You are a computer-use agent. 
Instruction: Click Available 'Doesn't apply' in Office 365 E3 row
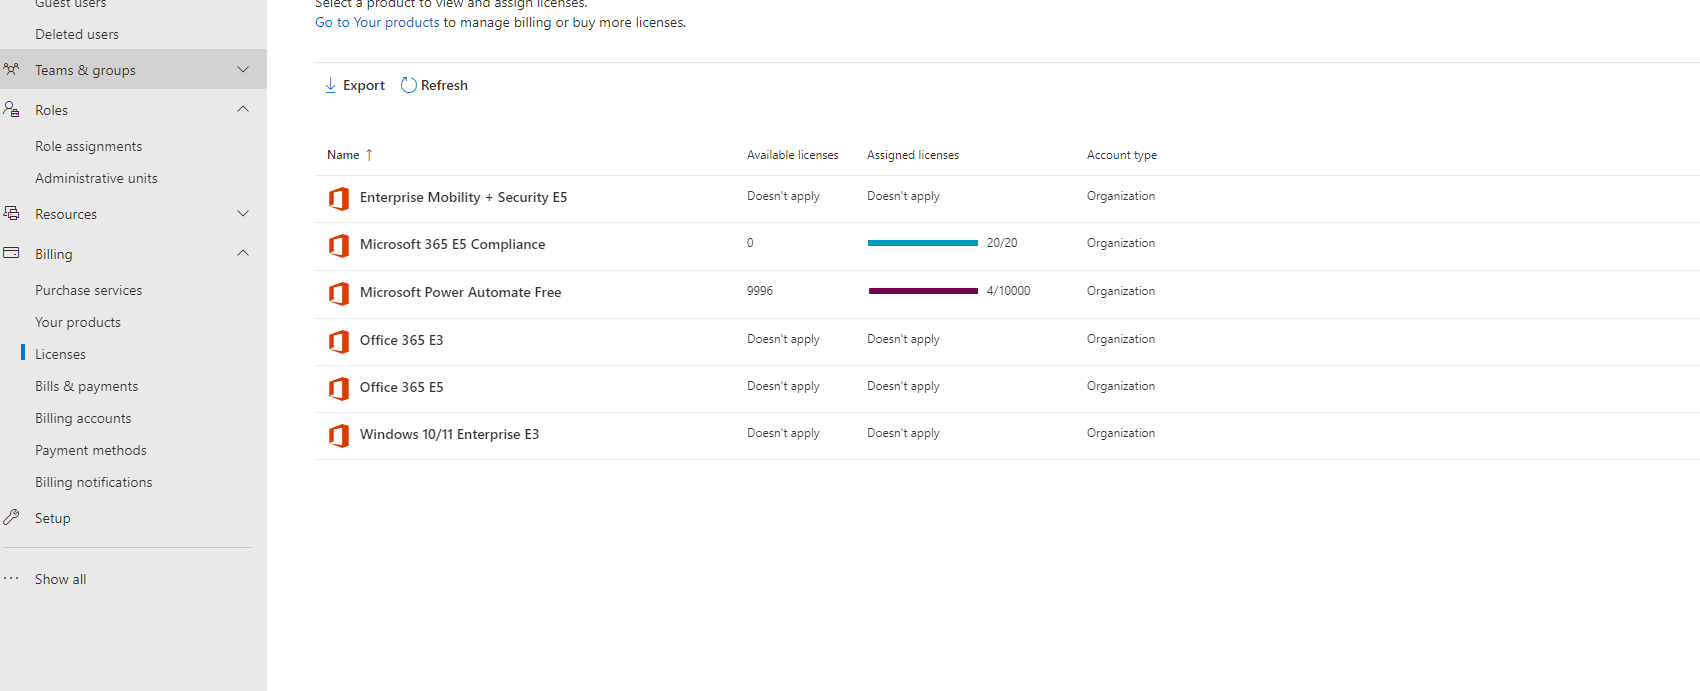pos(783,339)
